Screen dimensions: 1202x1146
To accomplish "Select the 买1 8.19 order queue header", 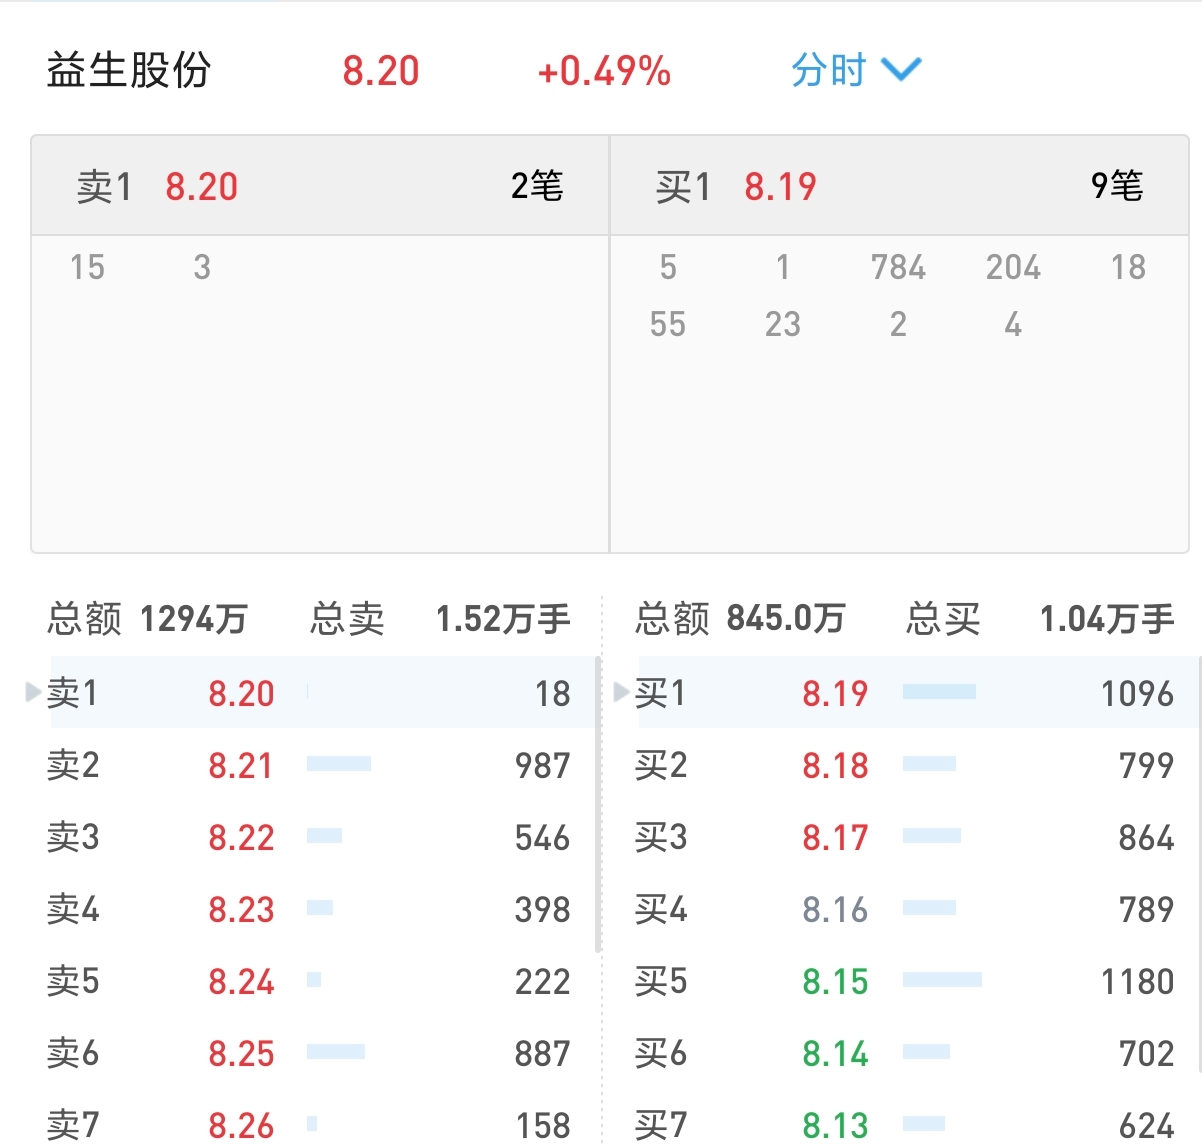I will 899,186.
